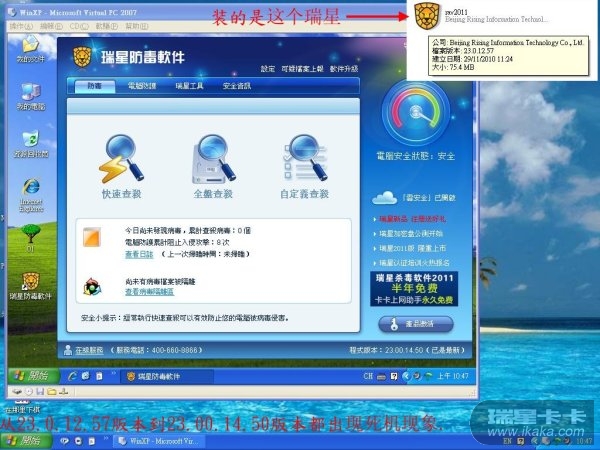
Task: Click the 程式版本：23.00.14.50 version text
Action: tap(407, 350)
